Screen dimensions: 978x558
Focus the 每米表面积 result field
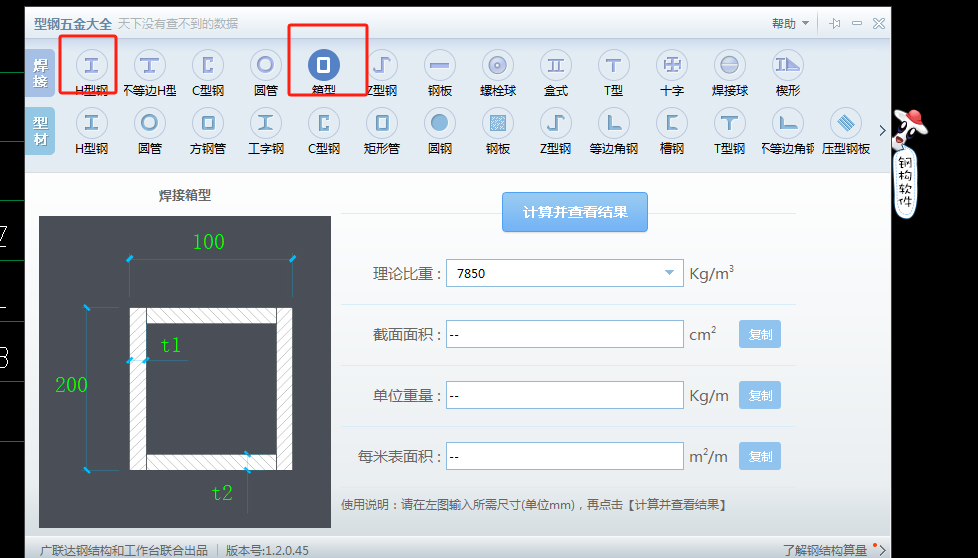pyautogui.click(x=565, y=456)
